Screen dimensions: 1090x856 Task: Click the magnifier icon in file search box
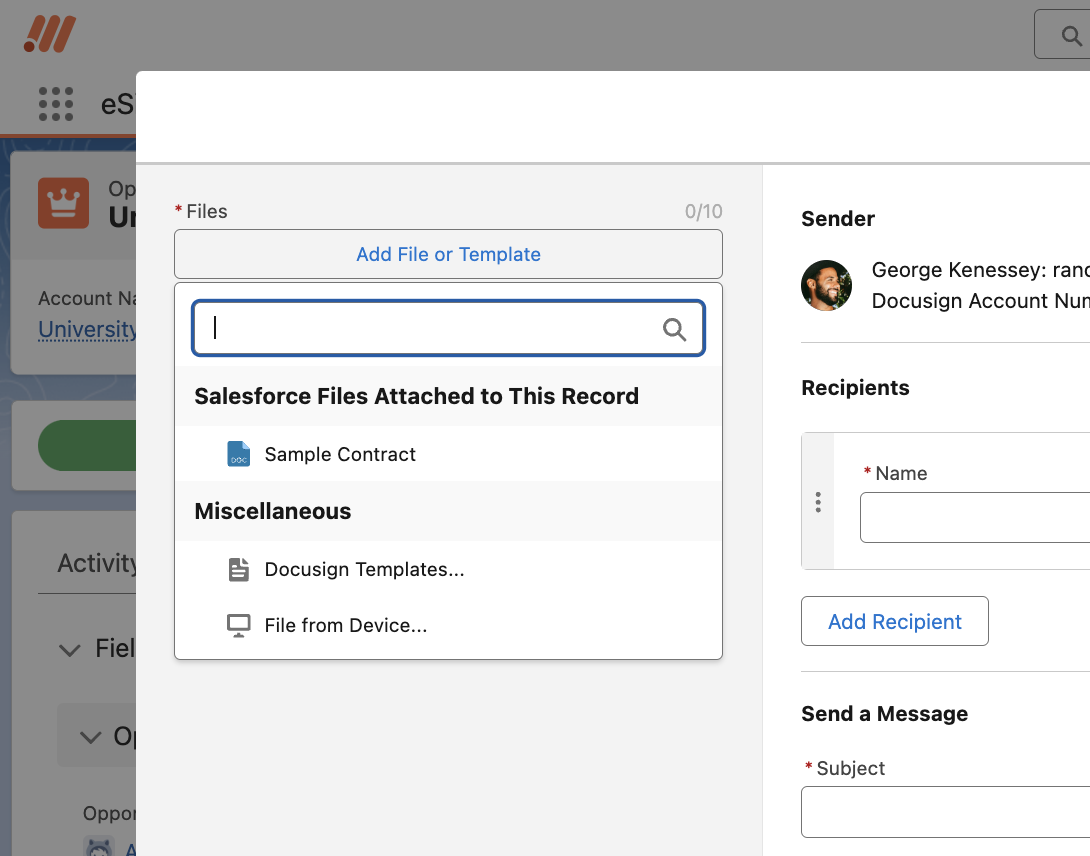point(674,329)
